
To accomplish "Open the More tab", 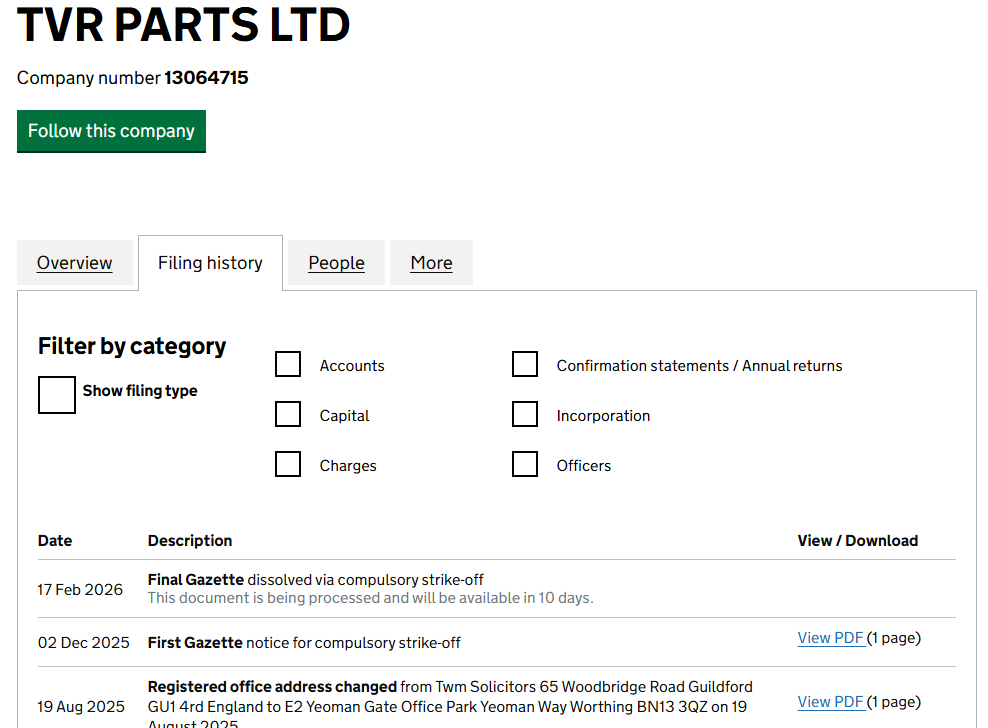I will pyautogui.click(x=431, y=263).
